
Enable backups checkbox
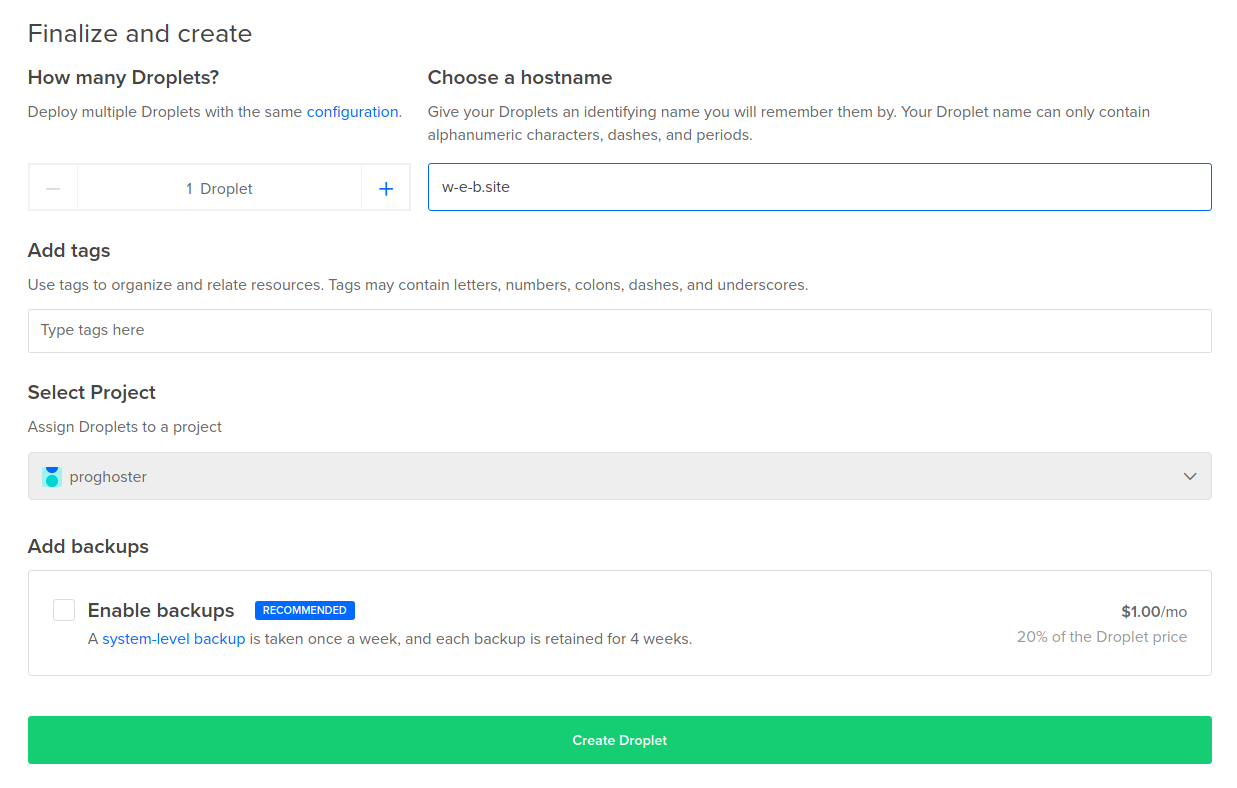64,610
